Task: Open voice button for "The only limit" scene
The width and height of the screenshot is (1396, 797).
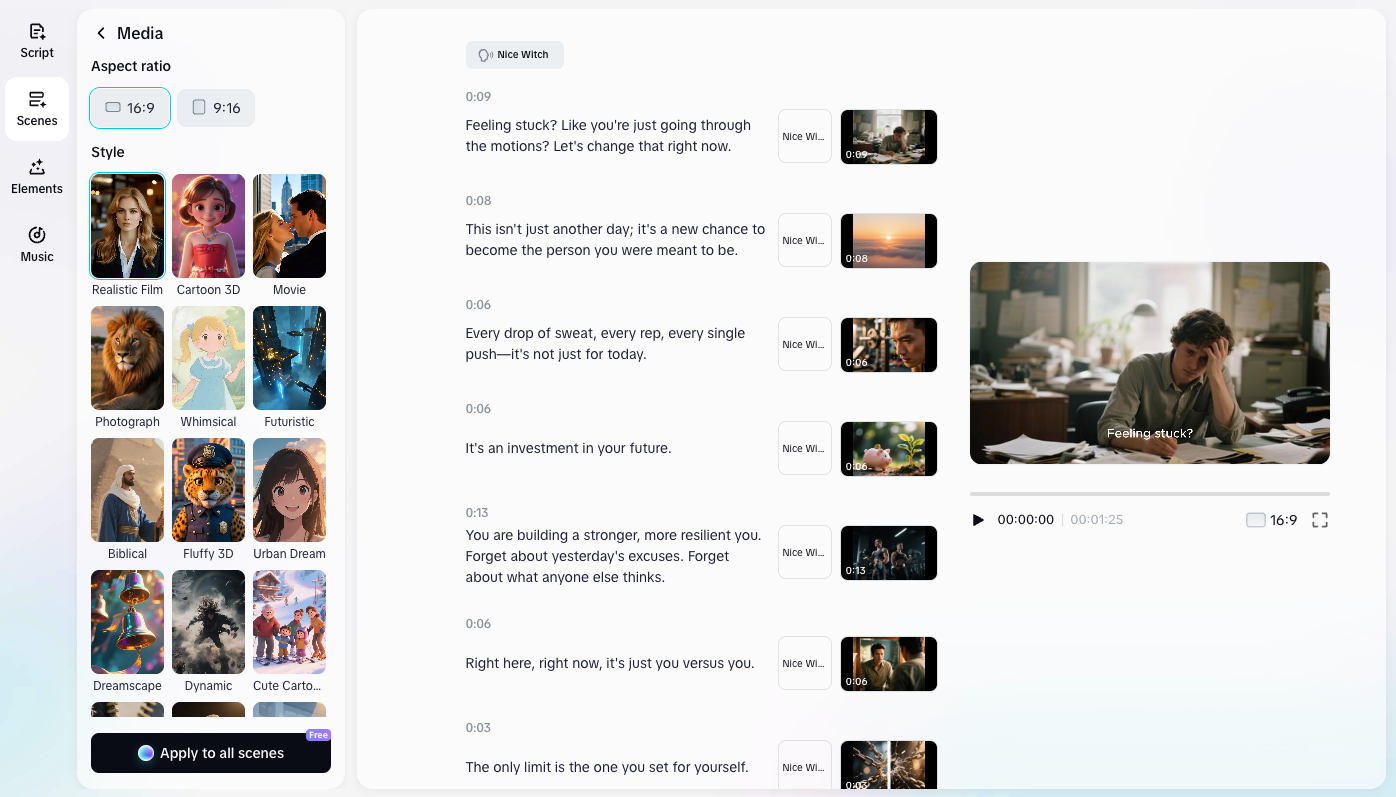Action: [805, 767]
